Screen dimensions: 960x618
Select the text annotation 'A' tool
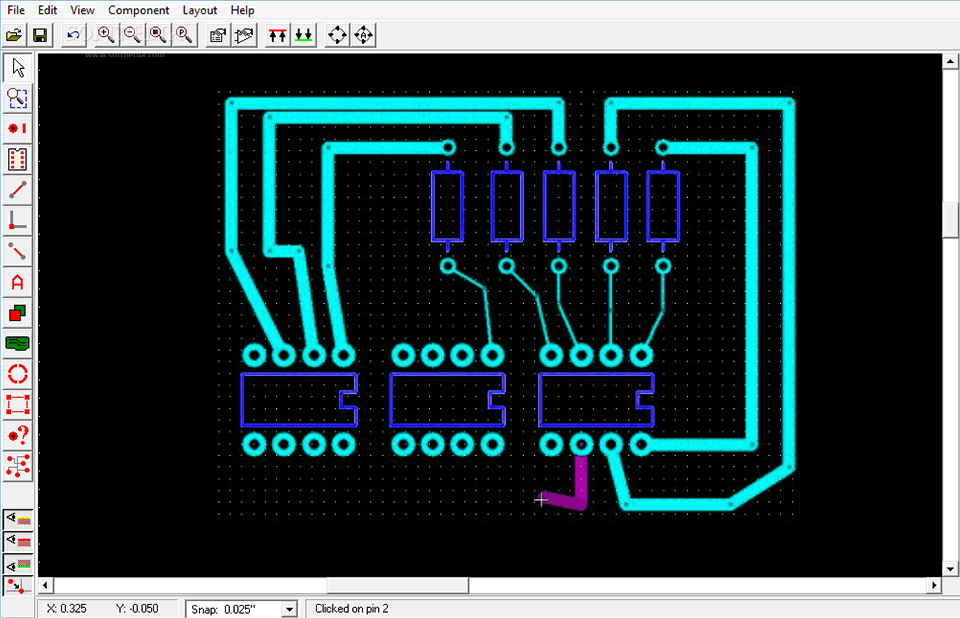[x=17, y=282]
